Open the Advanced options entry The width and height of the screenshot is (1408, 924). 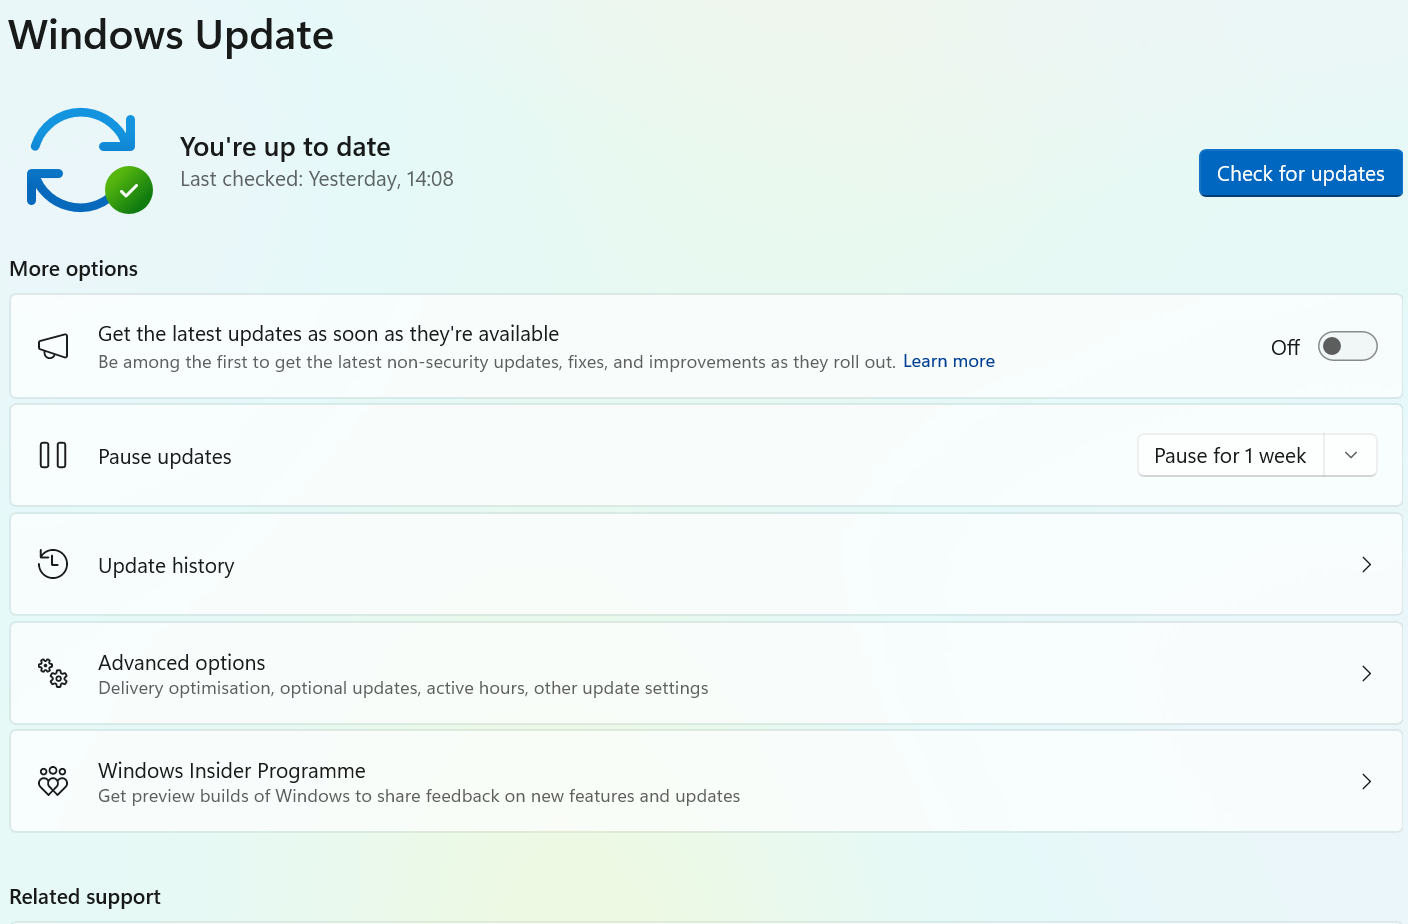(x=182, y=663)
